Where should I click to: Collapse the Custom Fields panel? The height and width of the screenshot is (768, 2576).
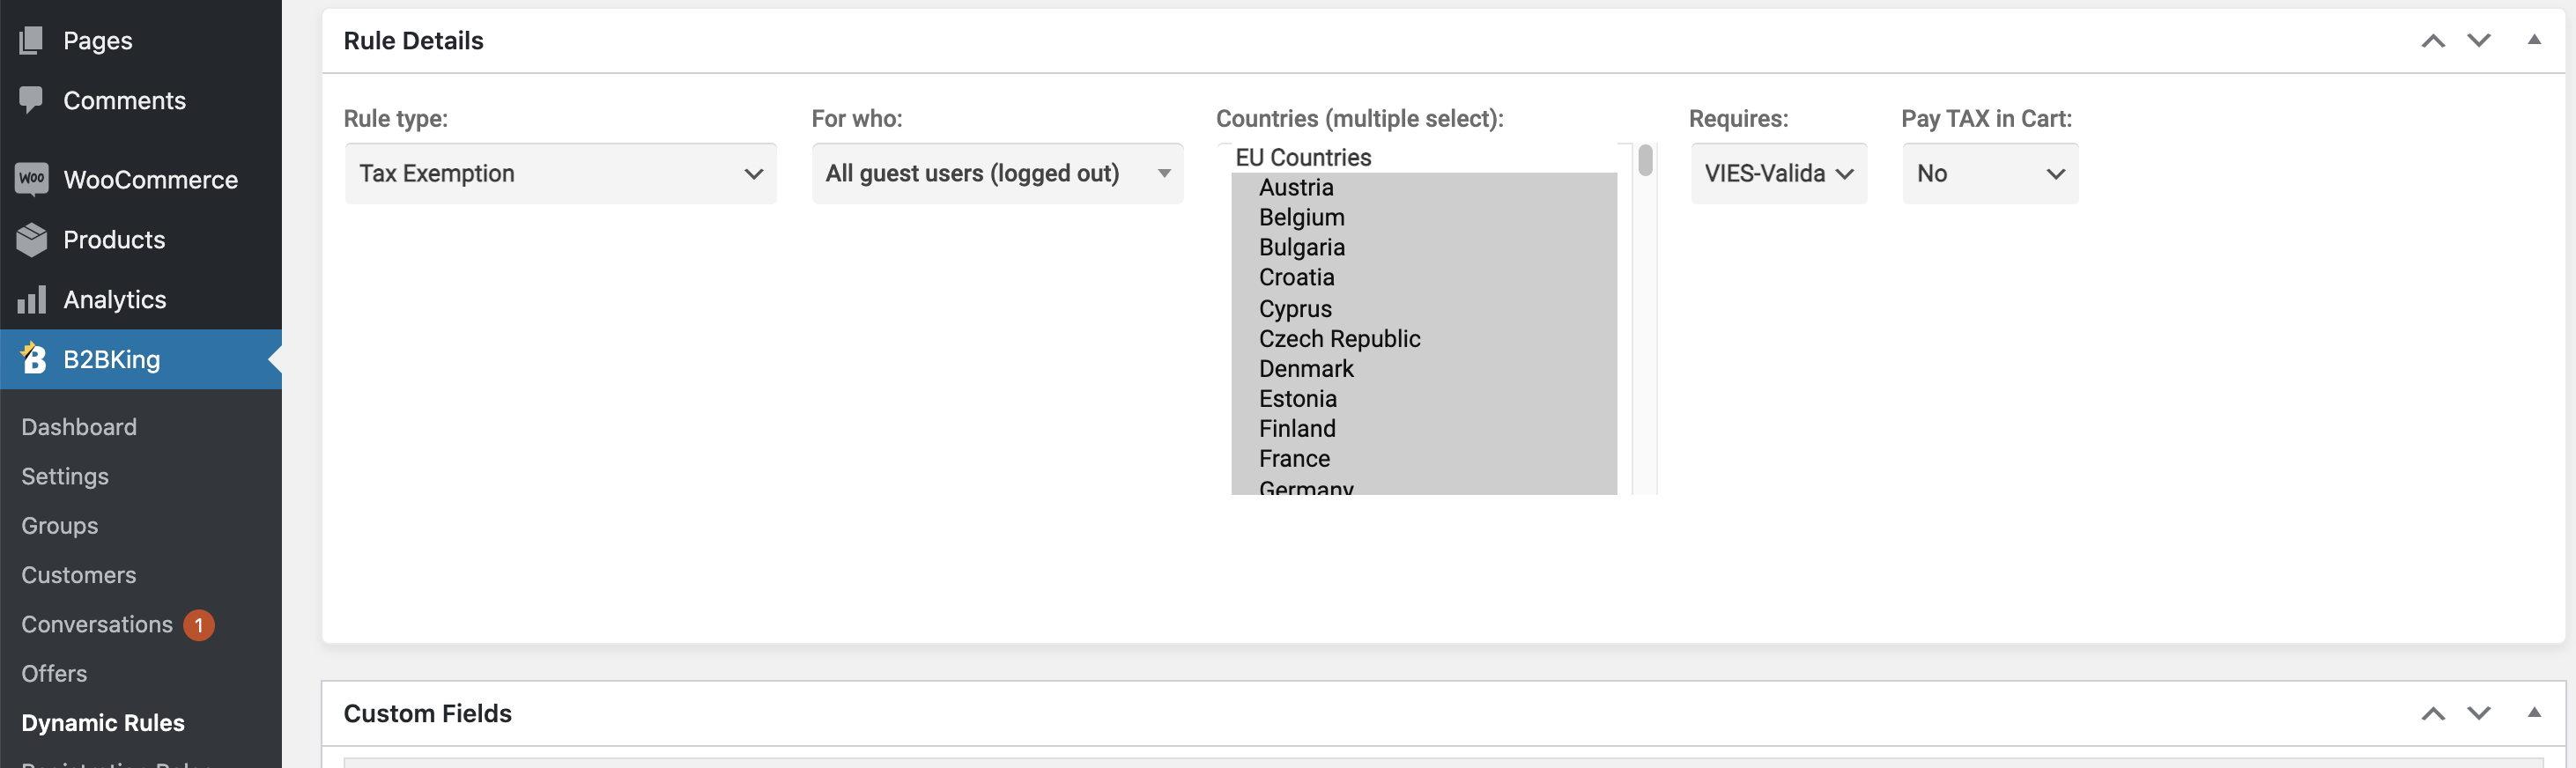pos(2534,712)
